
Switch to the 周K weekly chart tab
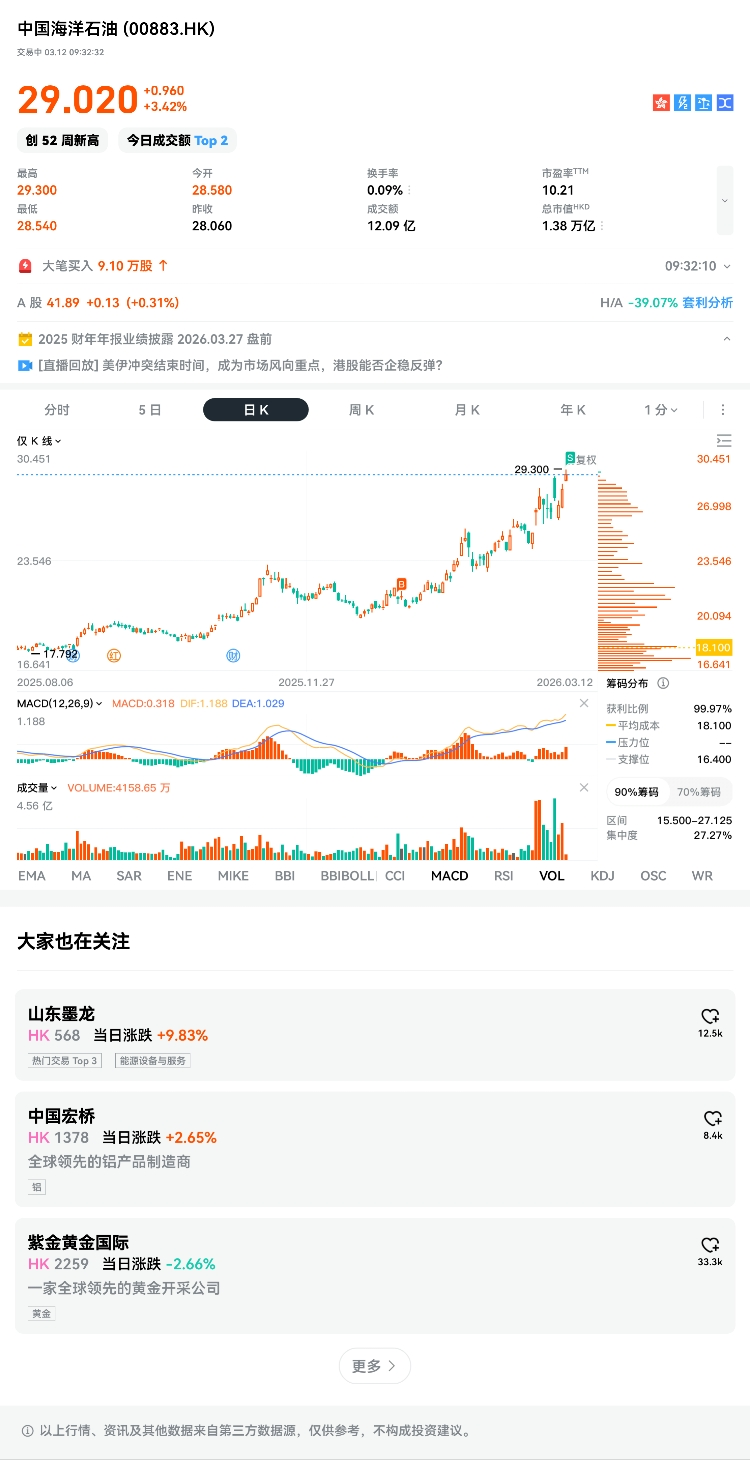361,410
